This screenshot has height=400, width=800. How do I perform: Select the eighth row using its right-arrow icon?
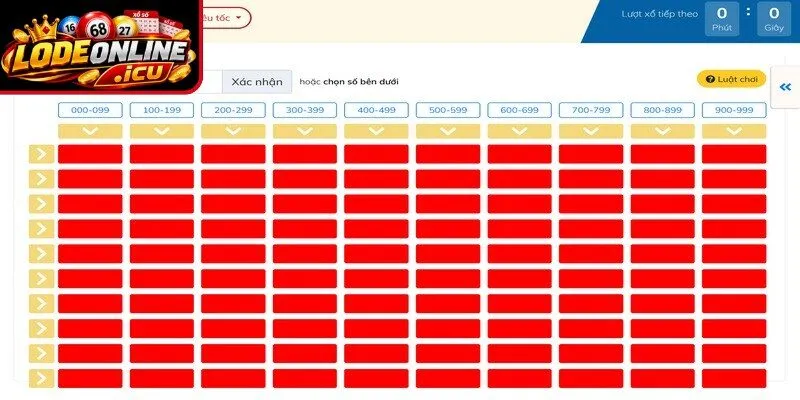[x=41, y=329]
